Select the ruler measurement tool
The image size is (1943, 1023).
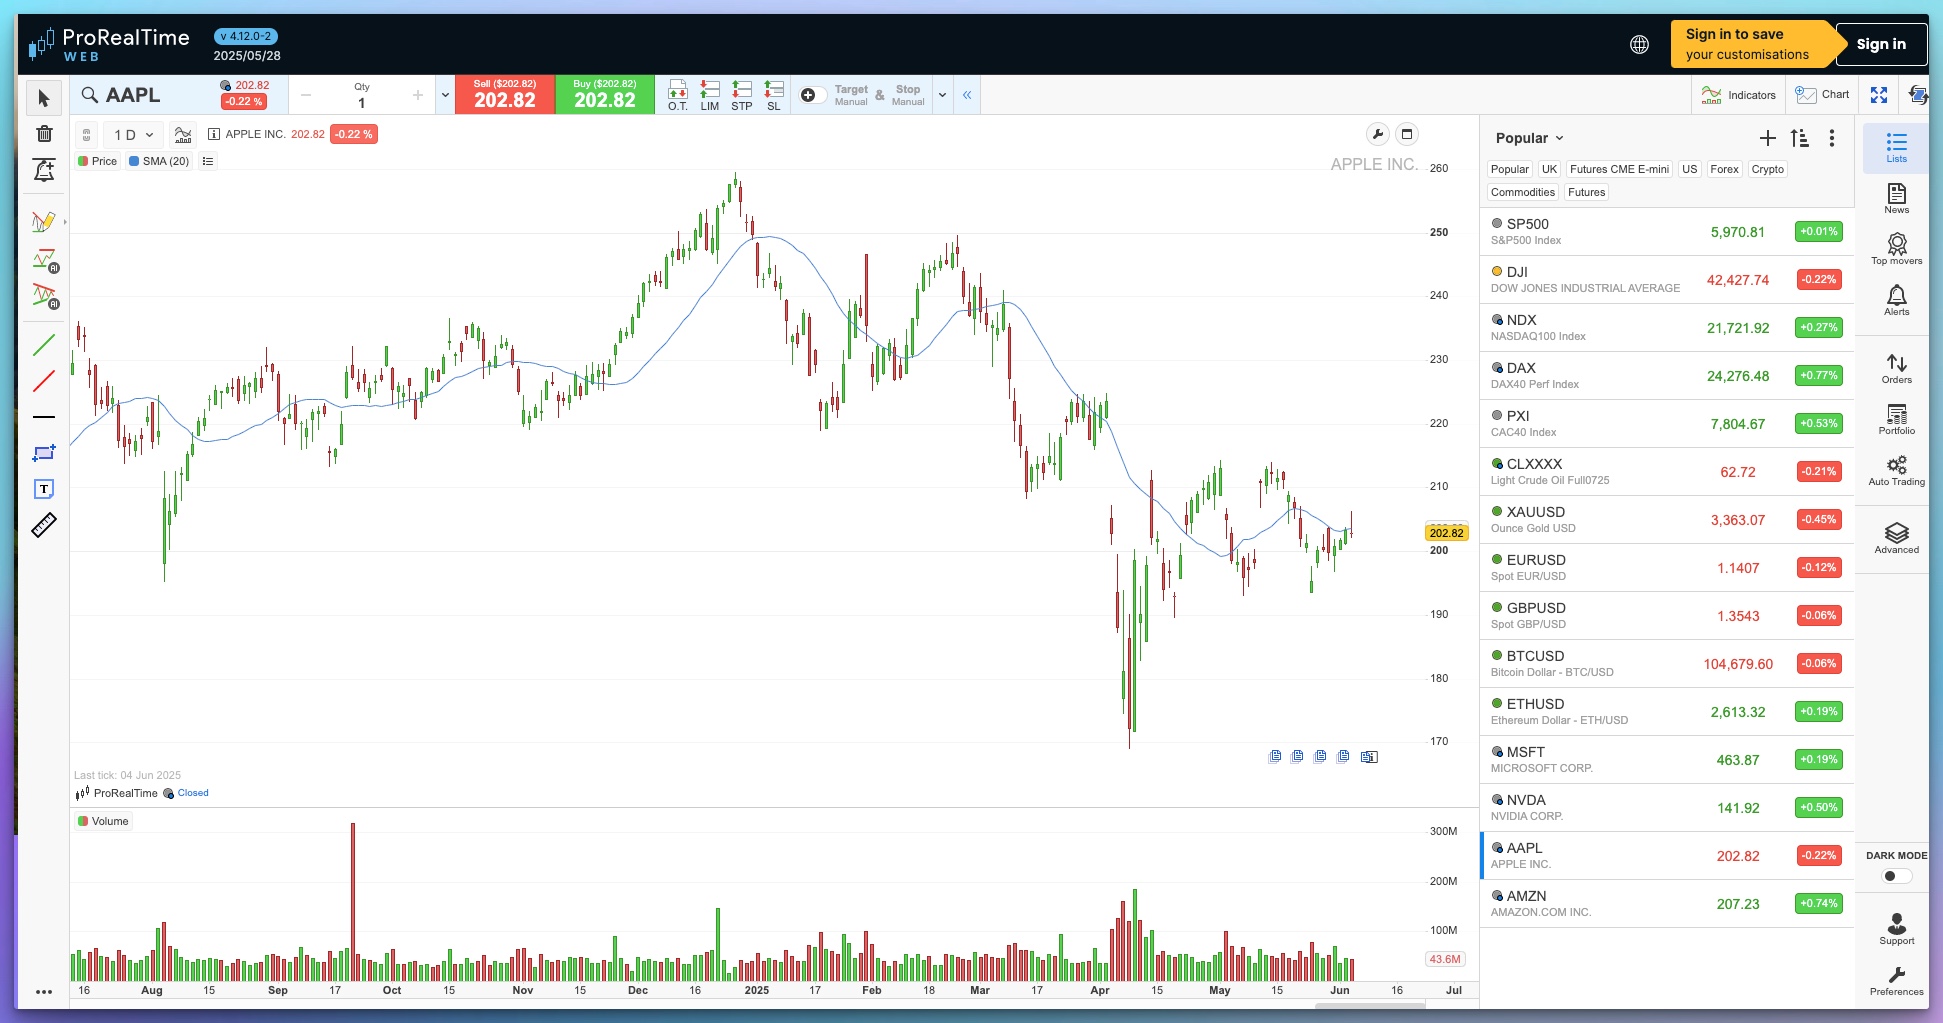(44, 524)
